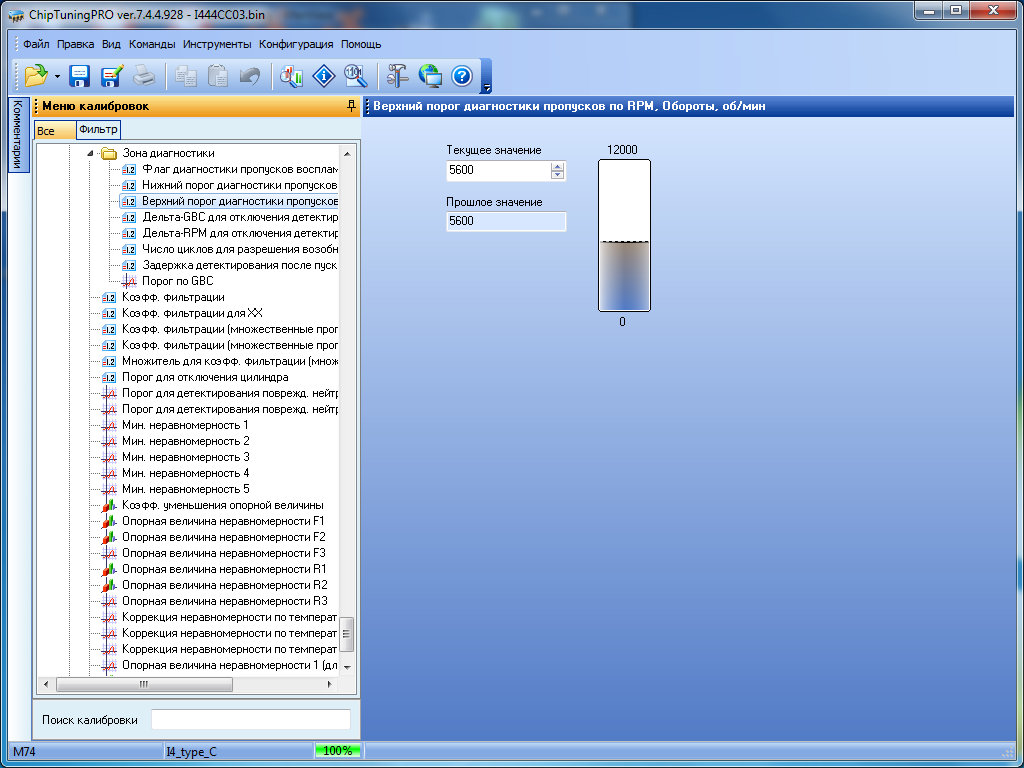Expand the toolbar overflow options arrow
The height and width of the screenshot is (768, 1024).
coord(487,88)
